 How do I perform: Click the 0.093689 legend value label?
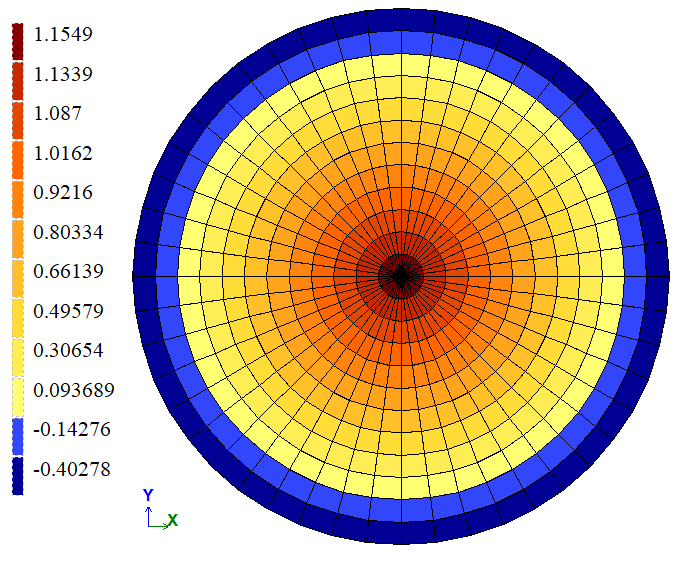pos(73,390)
